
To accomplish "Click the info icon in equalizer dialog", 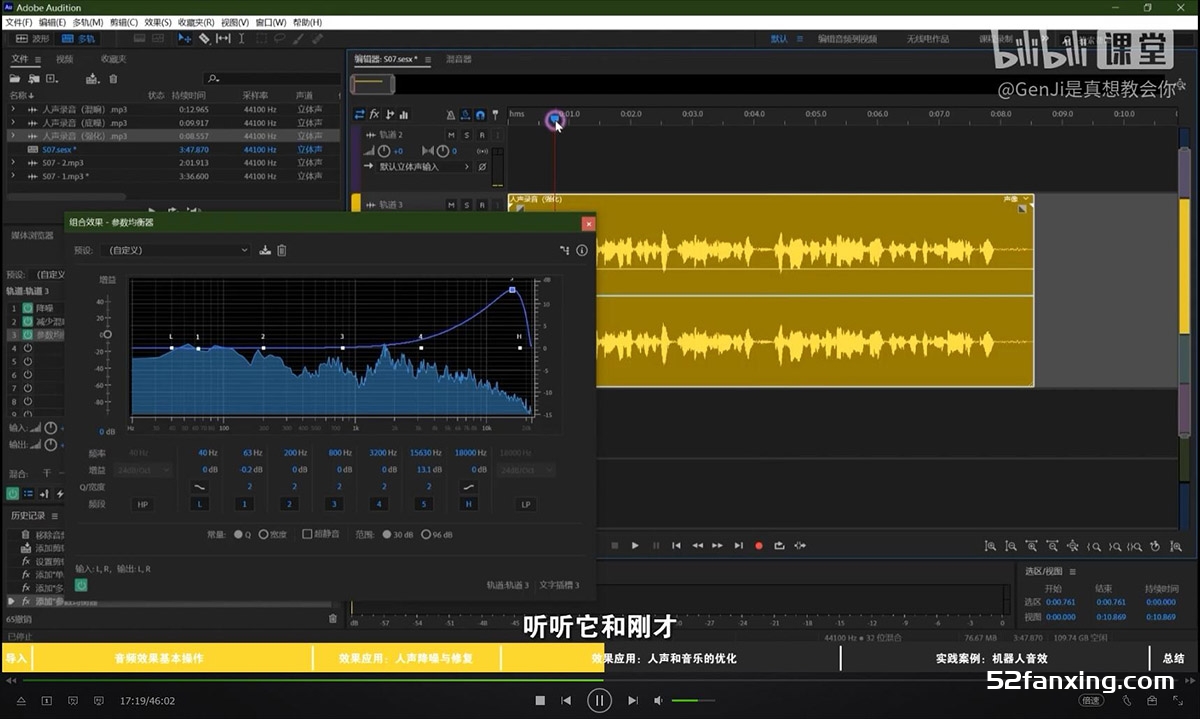I will pyautogui.click(x=582, y=250).
